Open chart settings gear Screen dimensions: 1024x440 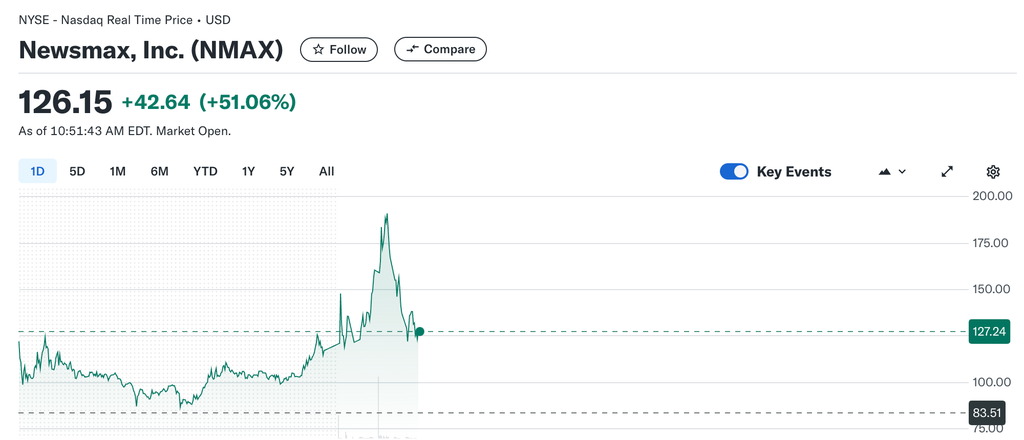(x=993, y=172)
